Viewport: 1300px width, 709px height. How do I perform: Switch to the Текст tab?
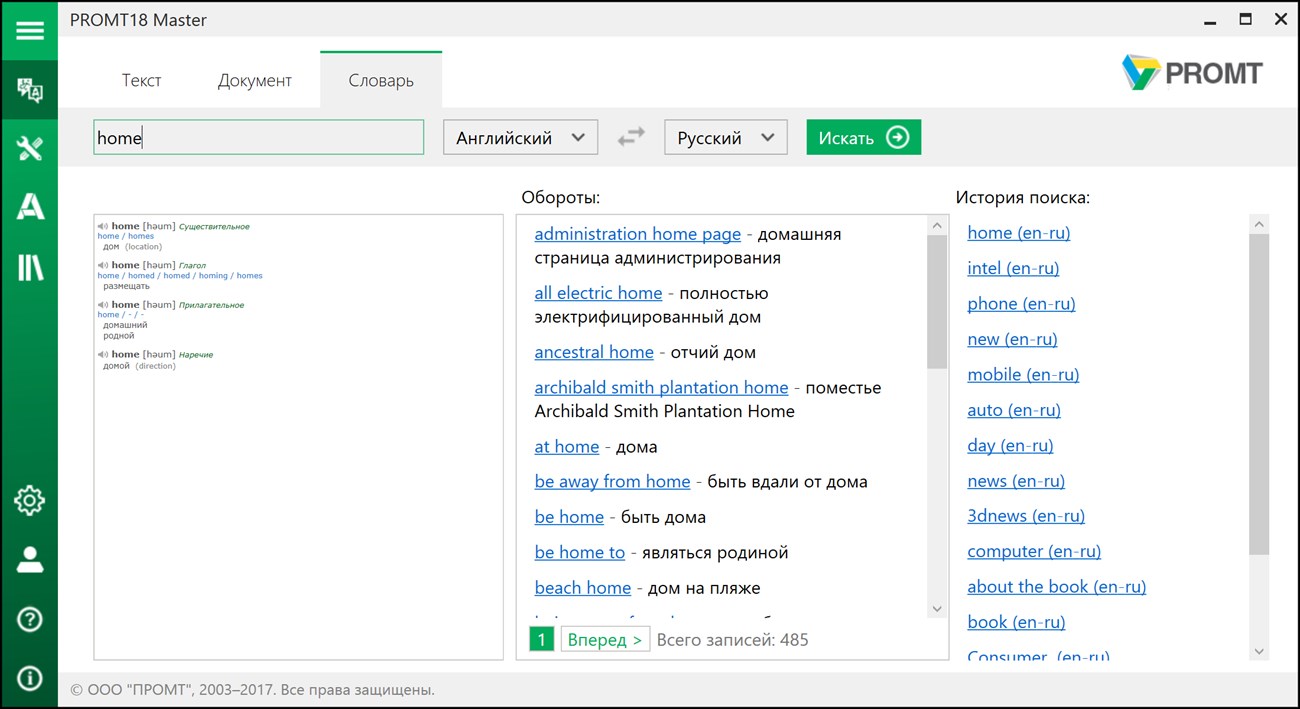(142, 80)
